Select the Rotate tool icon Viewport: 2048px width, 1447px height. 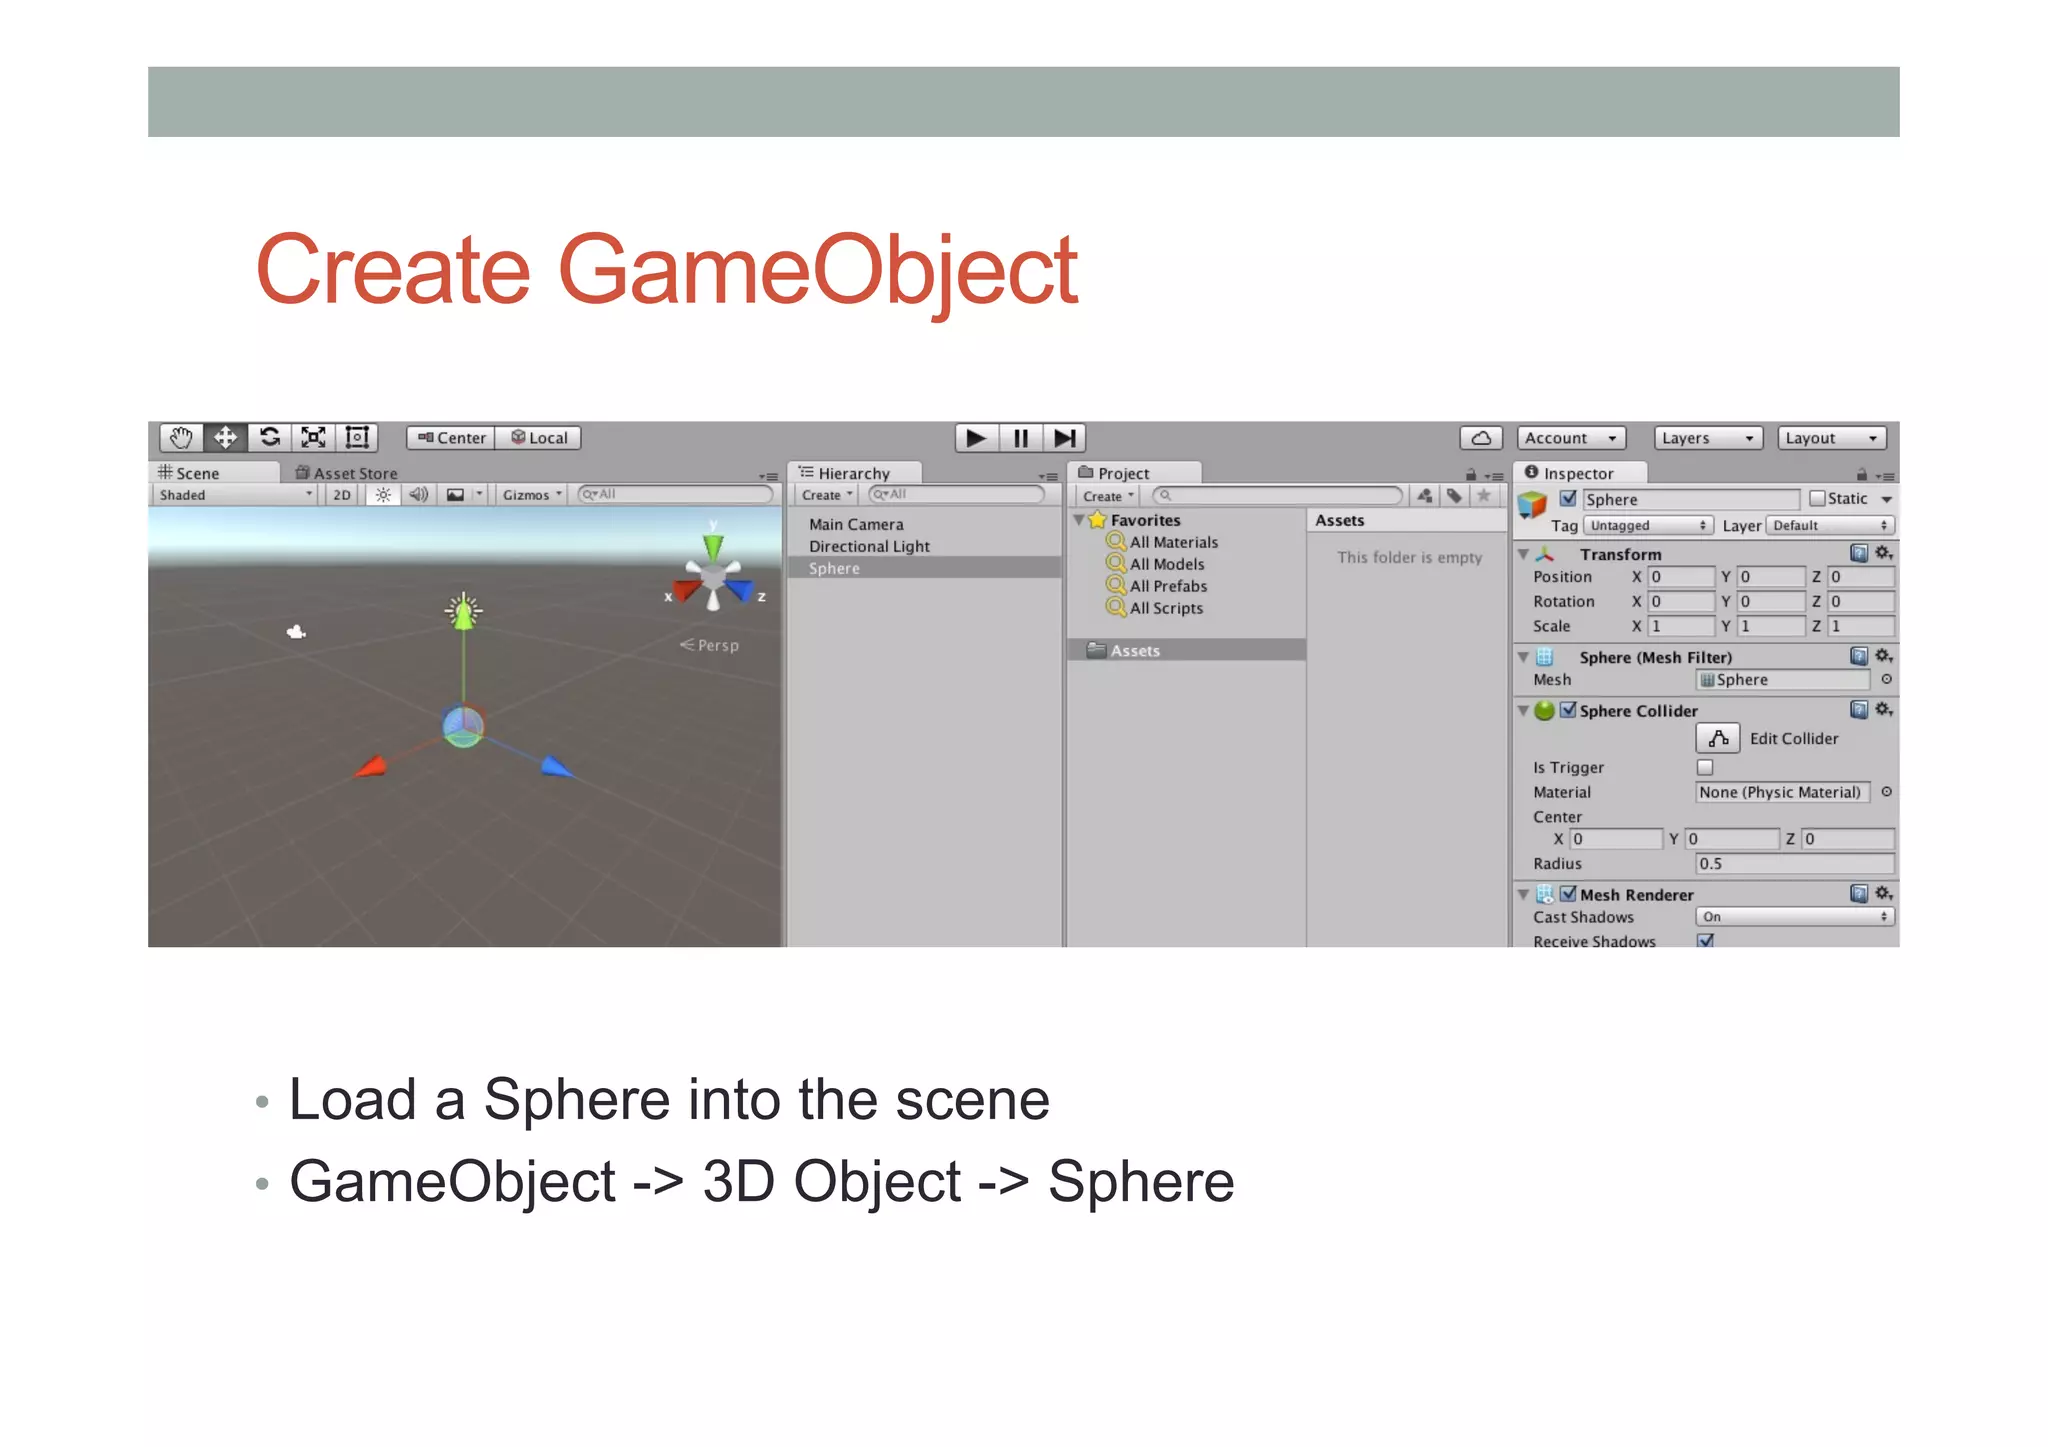pyautogui.click(x=270, y=438)
